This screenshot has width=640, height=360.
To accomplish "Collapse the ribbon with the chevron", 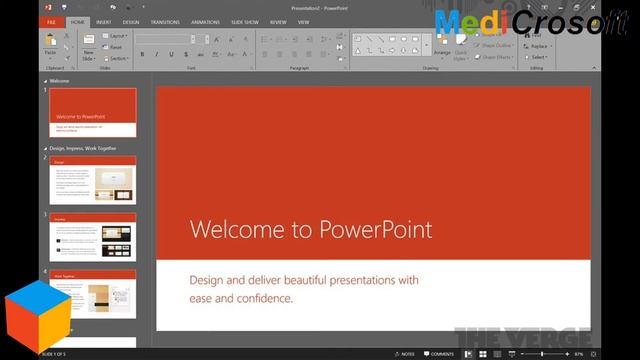I will click(x=594, y=68).
